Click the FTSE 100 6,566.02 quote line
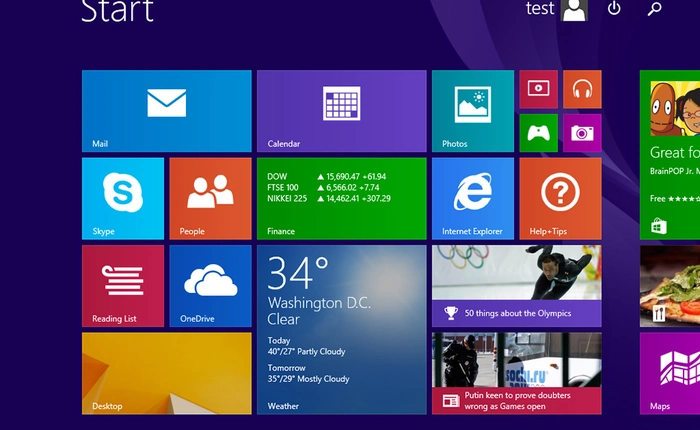 (323, 188)
